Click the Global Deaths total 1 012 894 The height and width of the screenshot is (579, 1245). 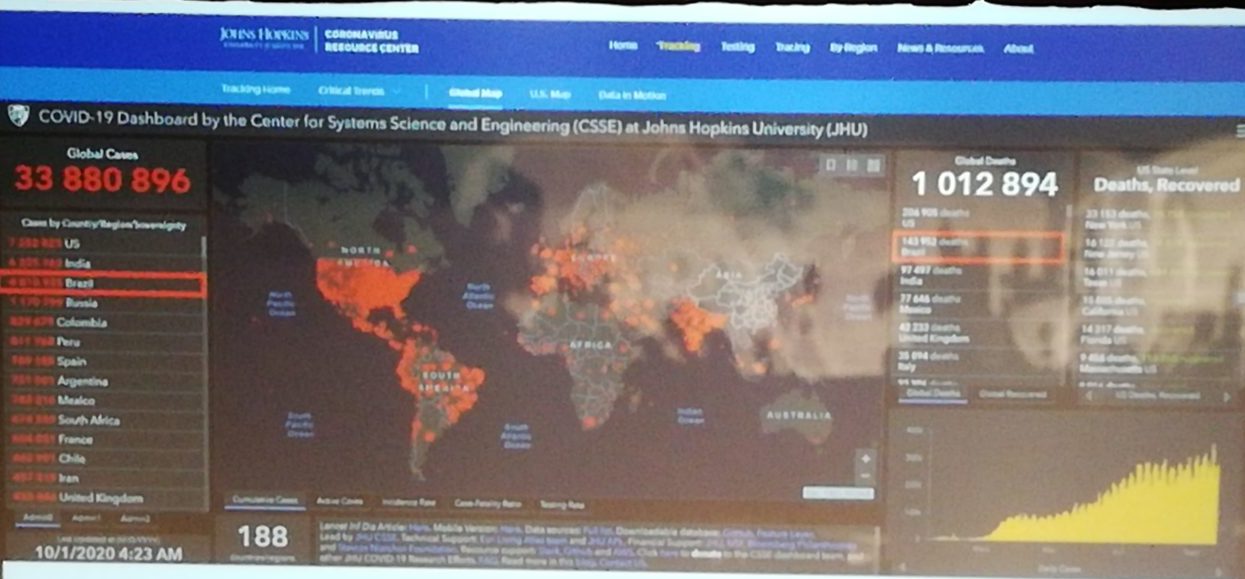985,184
